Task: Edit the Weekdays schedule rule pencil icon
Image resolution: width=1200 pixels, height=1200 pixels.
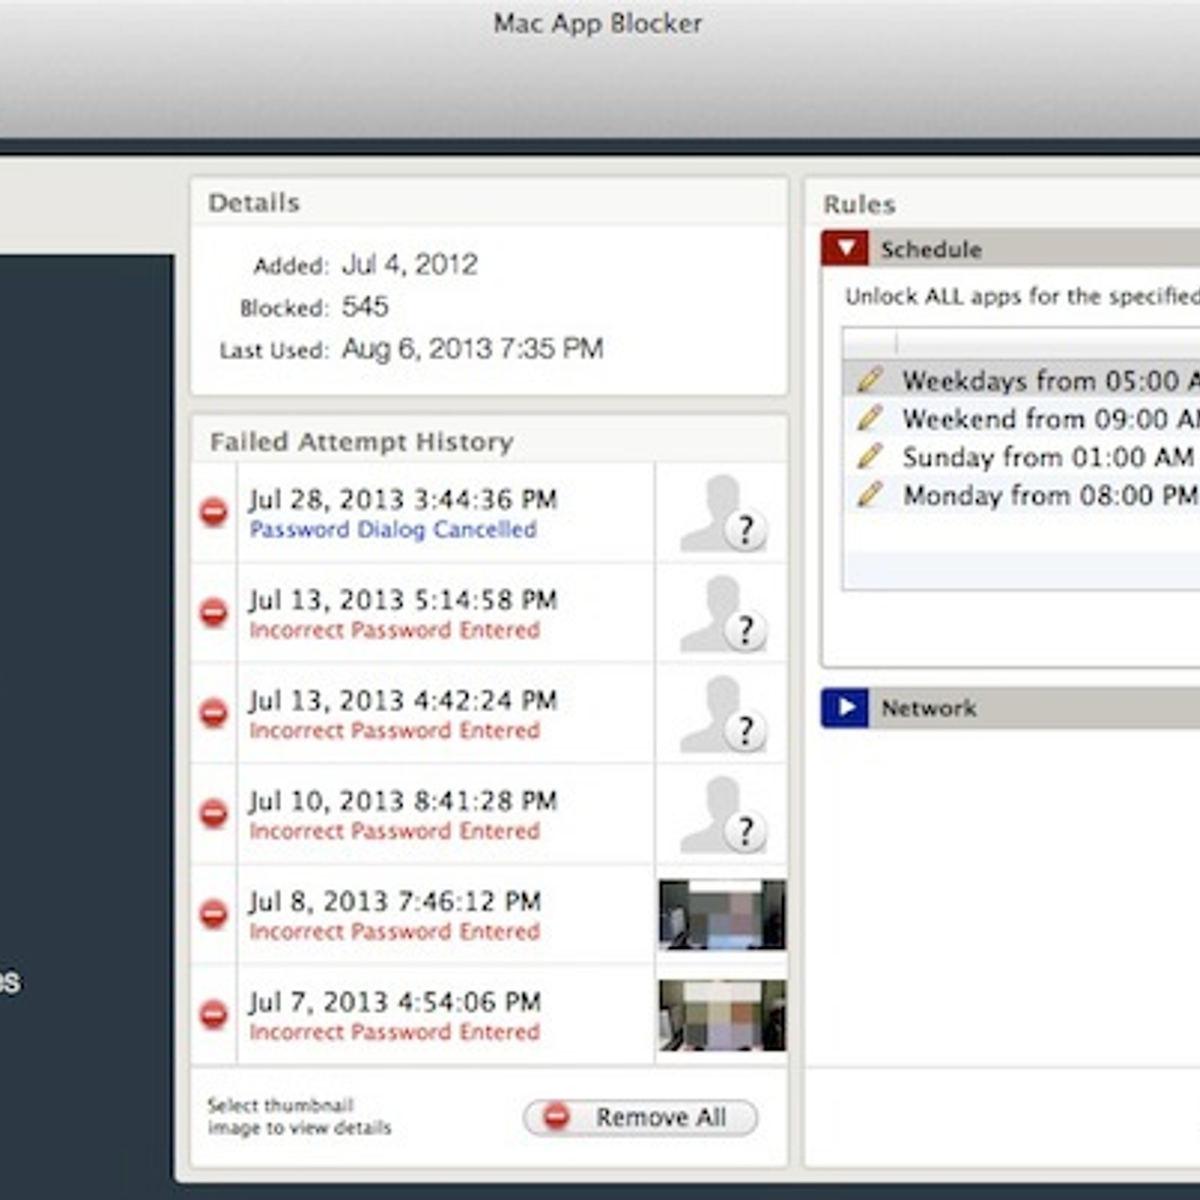Action: click(x=870, y=380)
